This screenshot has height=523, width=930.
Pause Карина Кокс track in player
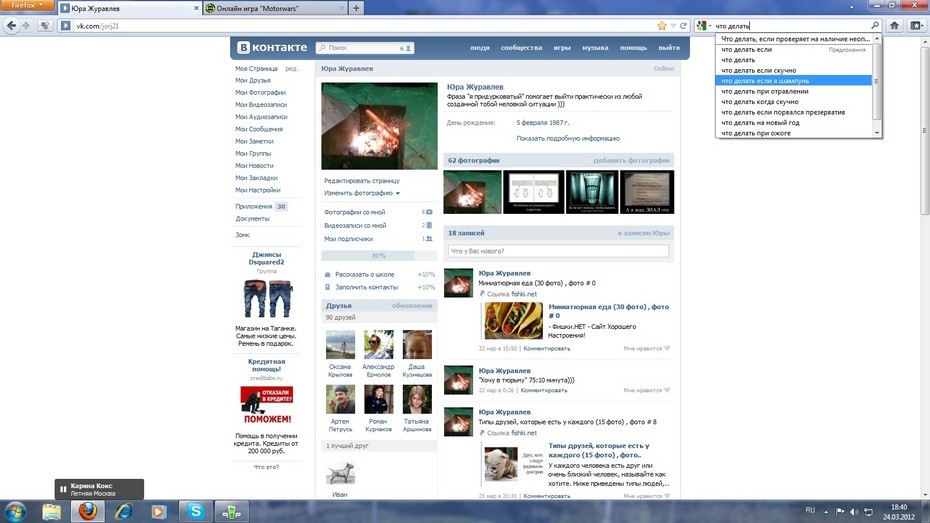[63, 489]
